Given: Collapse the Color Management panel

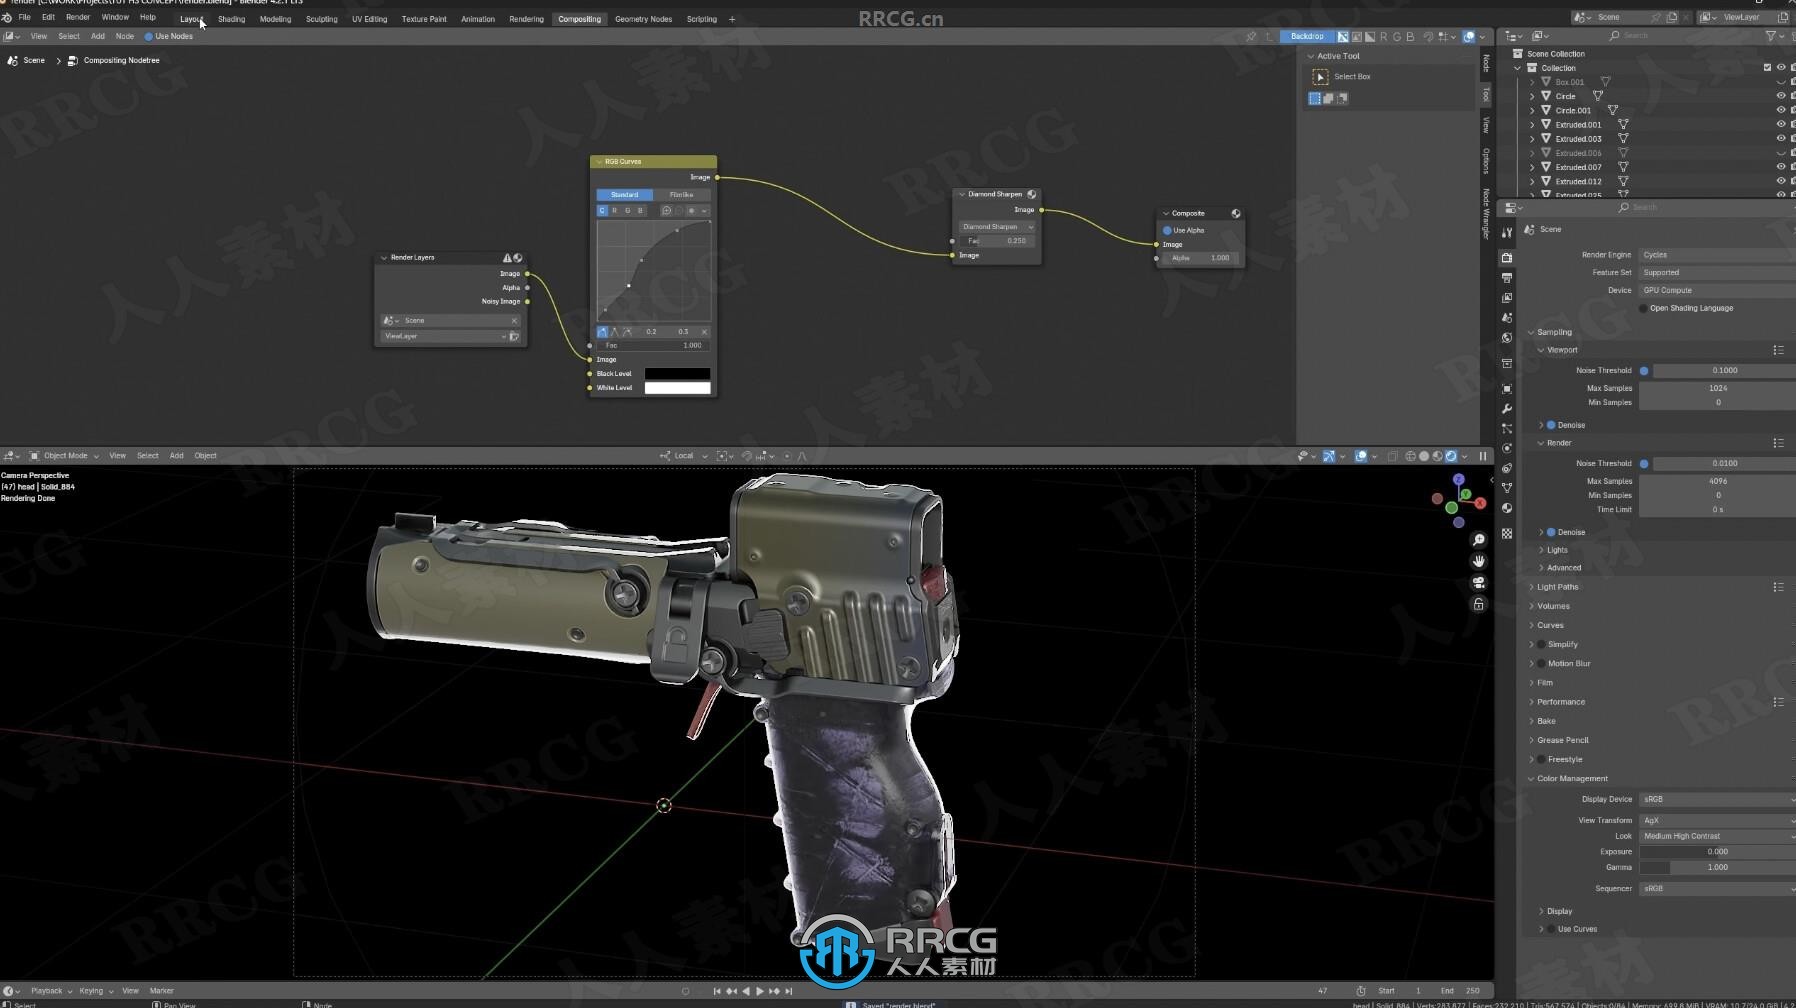Looking at the screenshot, I should click(x=1572, y=779).
